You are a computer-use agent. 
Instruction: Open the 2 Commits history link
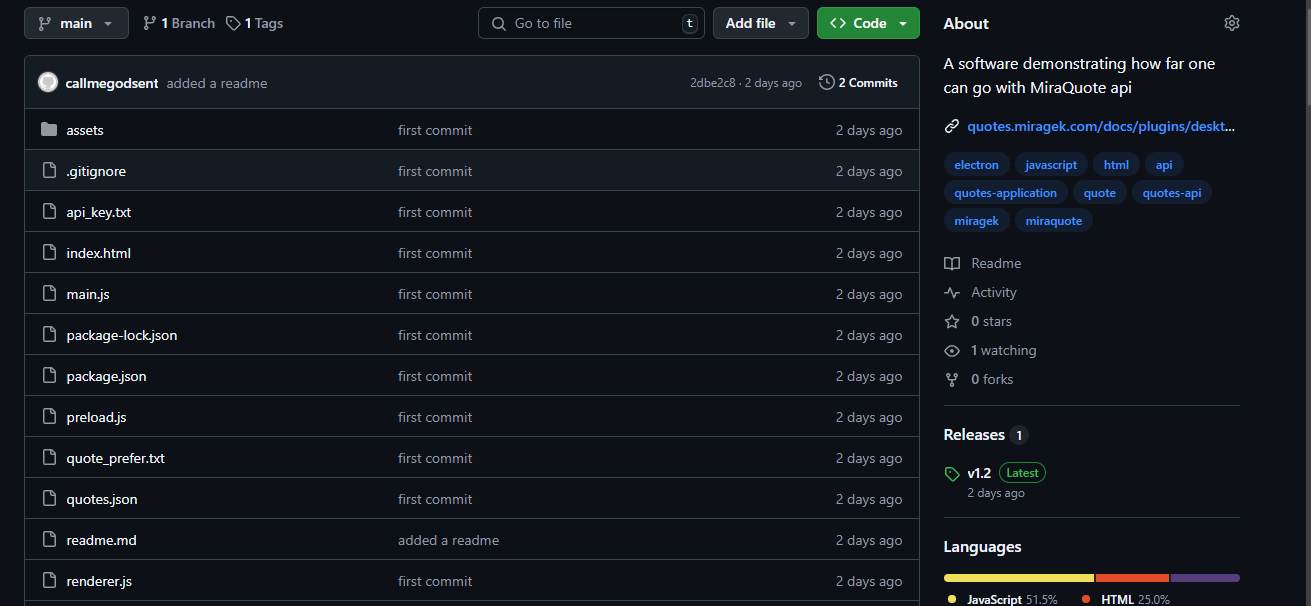click(x=858, y=82)
